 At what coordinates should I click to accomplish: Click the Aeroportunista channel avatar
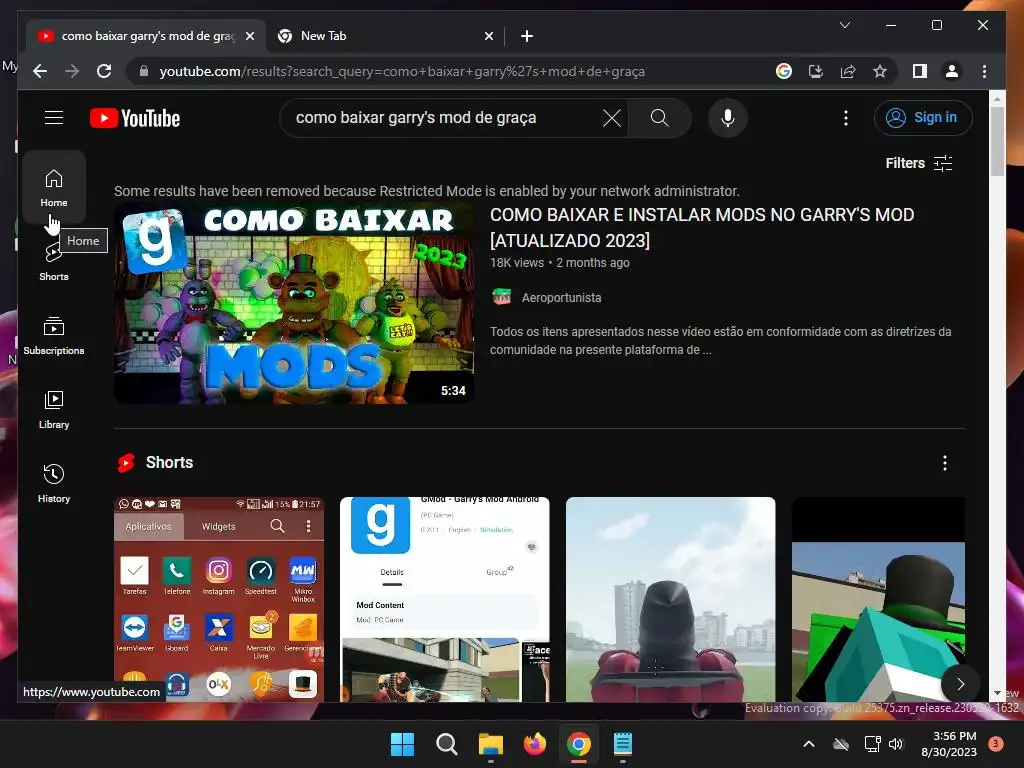pyautogui.click(x=502, y=297)
